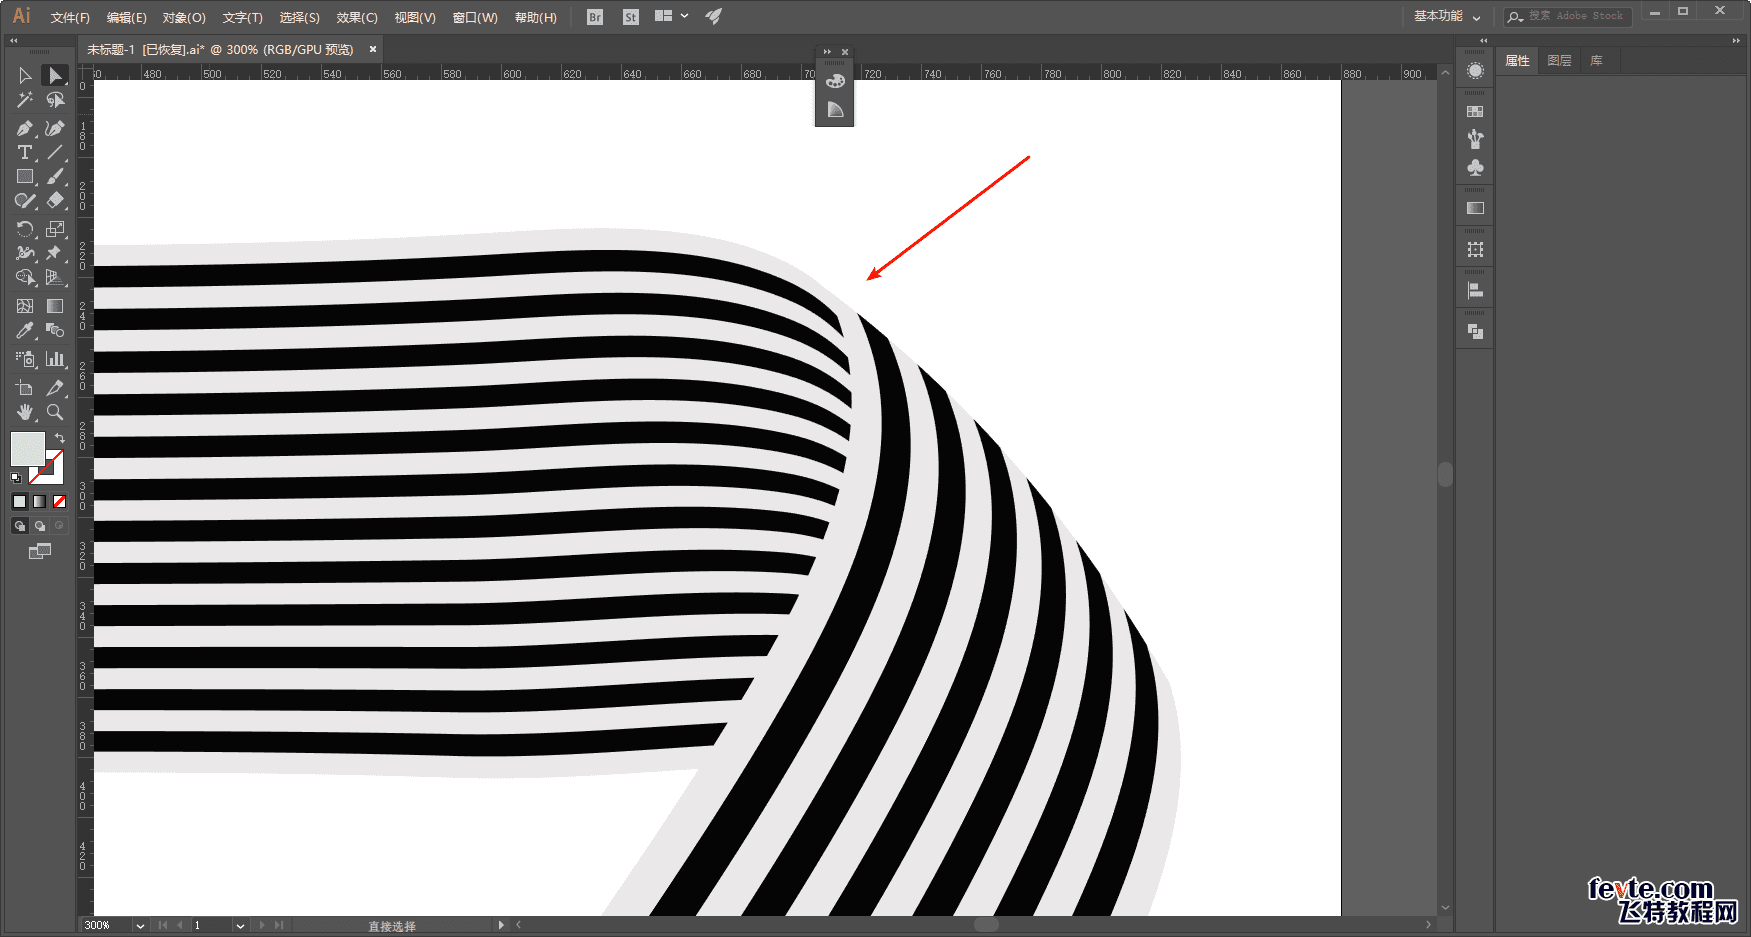The image size is (1751, 937).
Task: Expand the arrange documents dropdown
Action: pyautogui.click(x=684, y=17)
